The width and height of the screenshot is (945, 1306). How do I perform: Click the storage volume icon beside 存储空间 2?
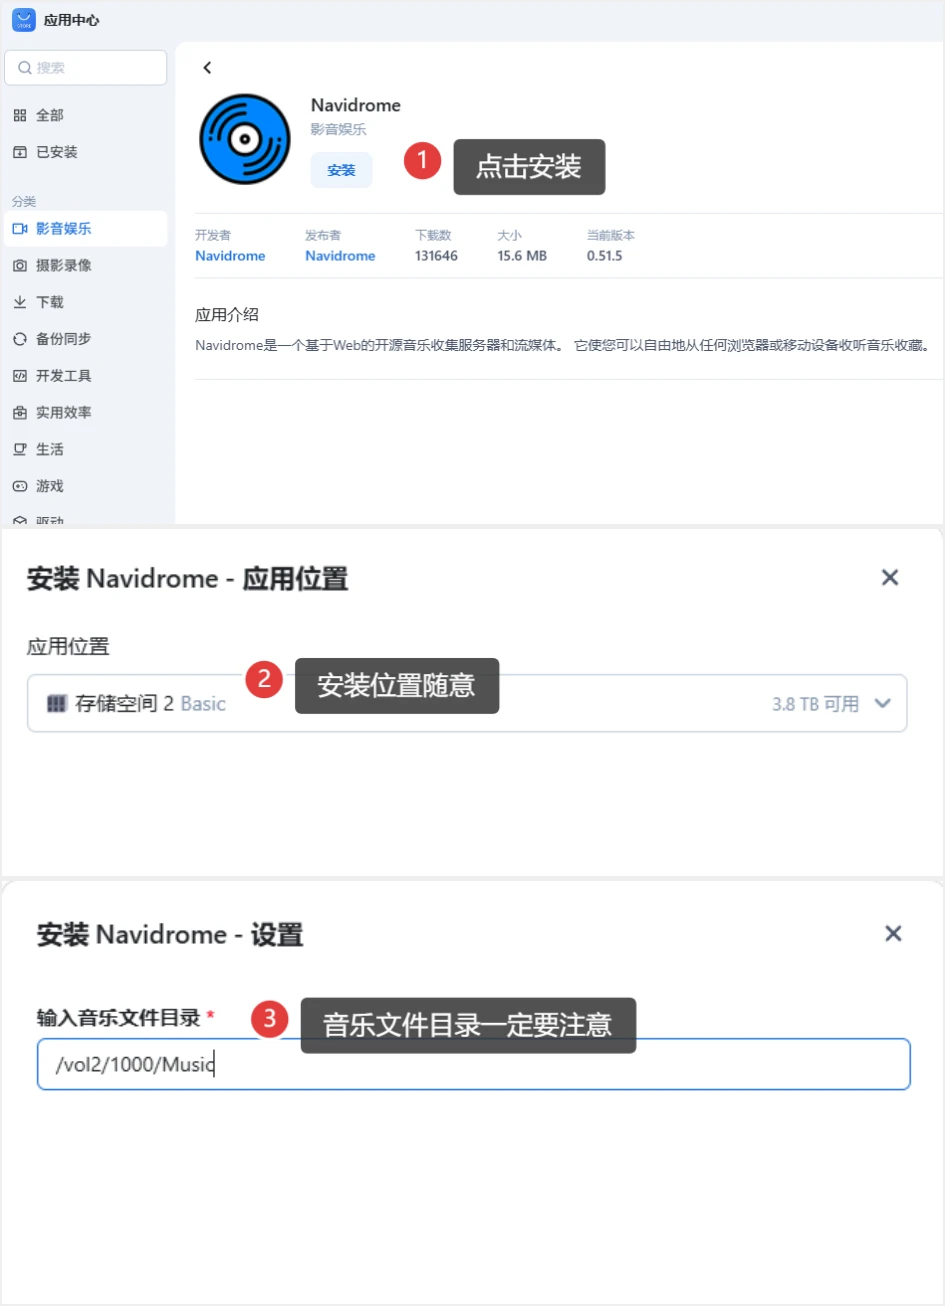coord(57,704)
